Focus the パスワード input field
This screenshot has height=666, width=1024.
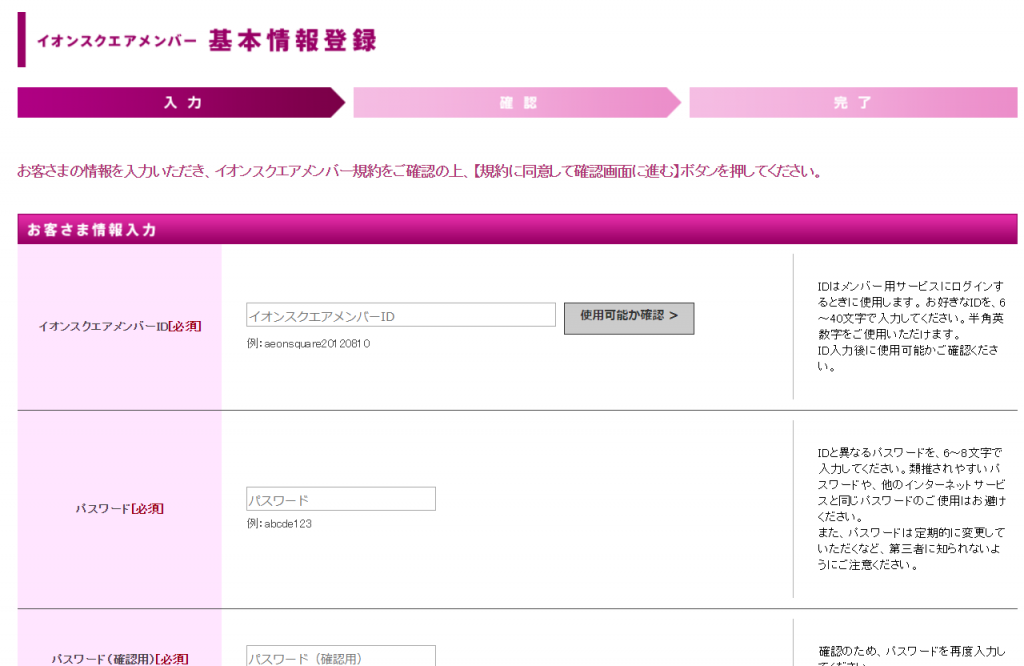tap(341, 500)
